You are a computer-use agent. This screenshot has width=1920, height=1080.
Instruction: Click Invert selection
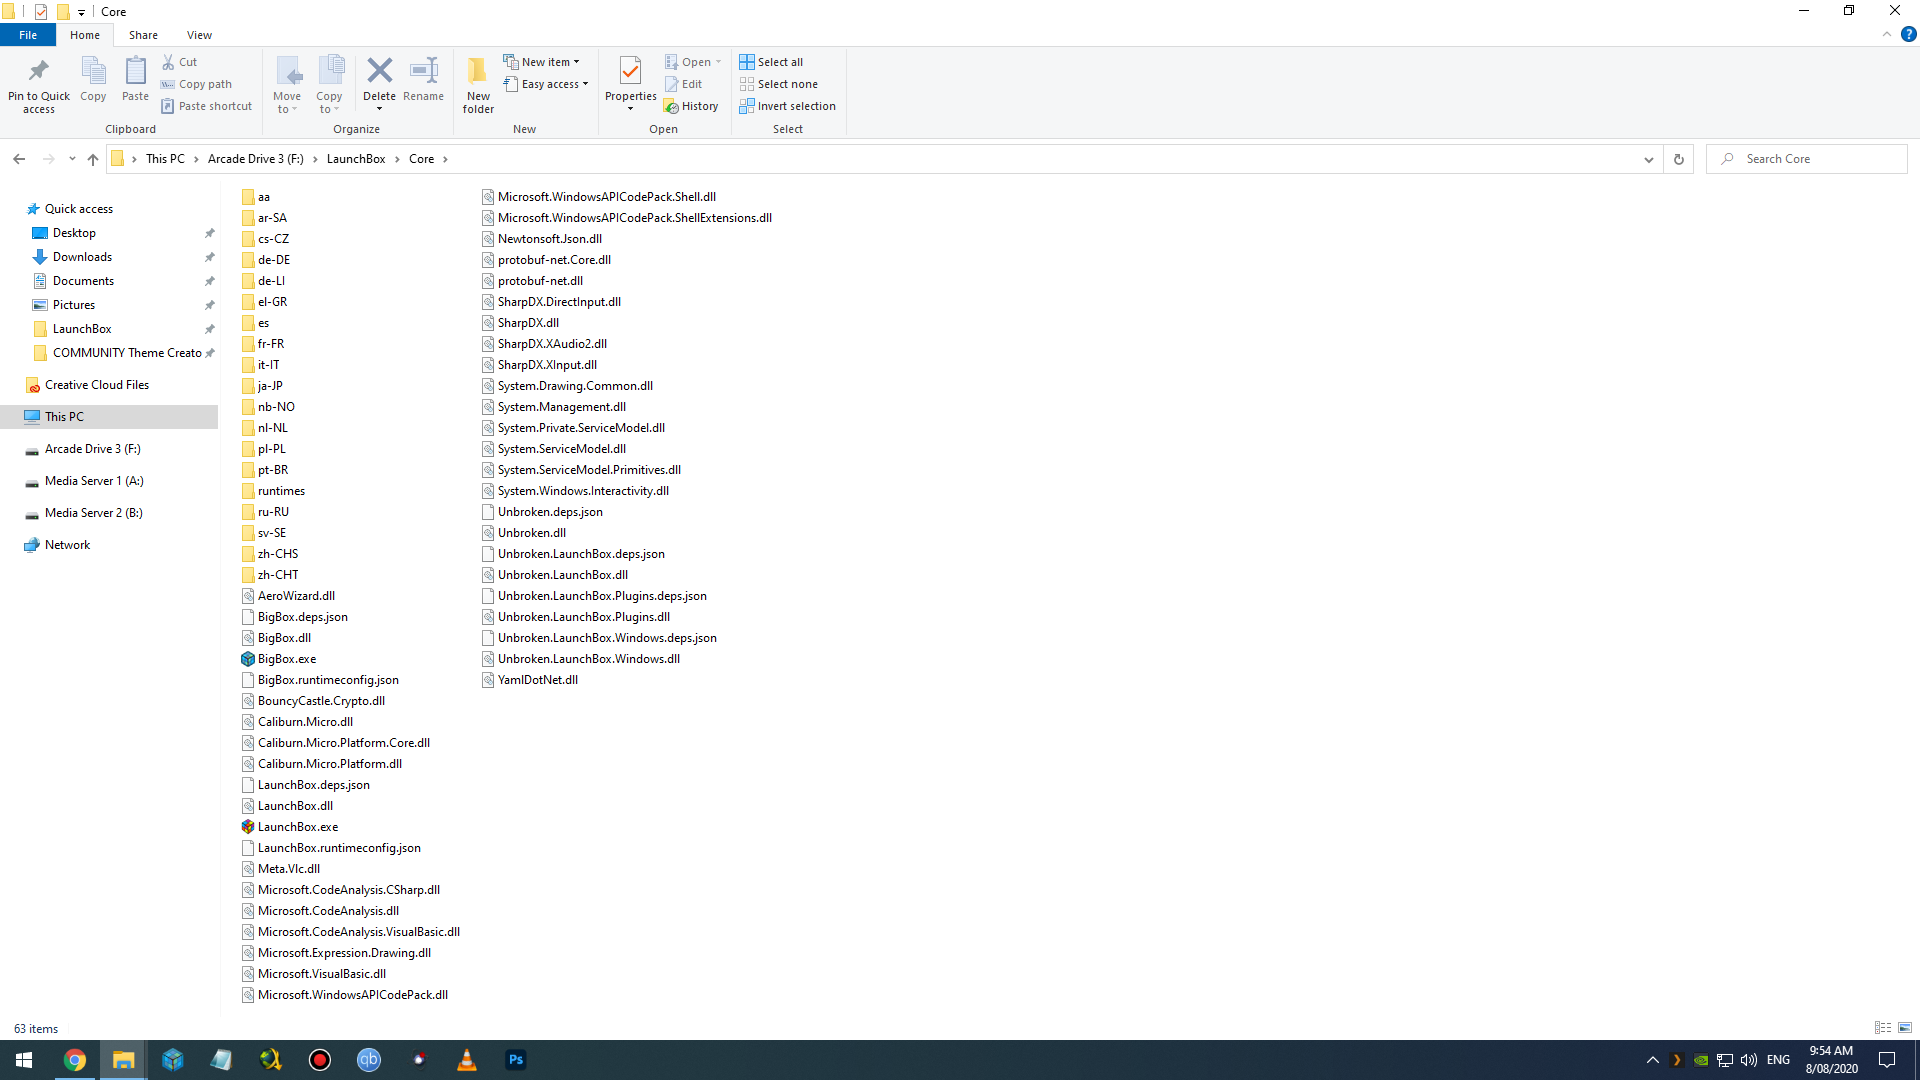787,106
